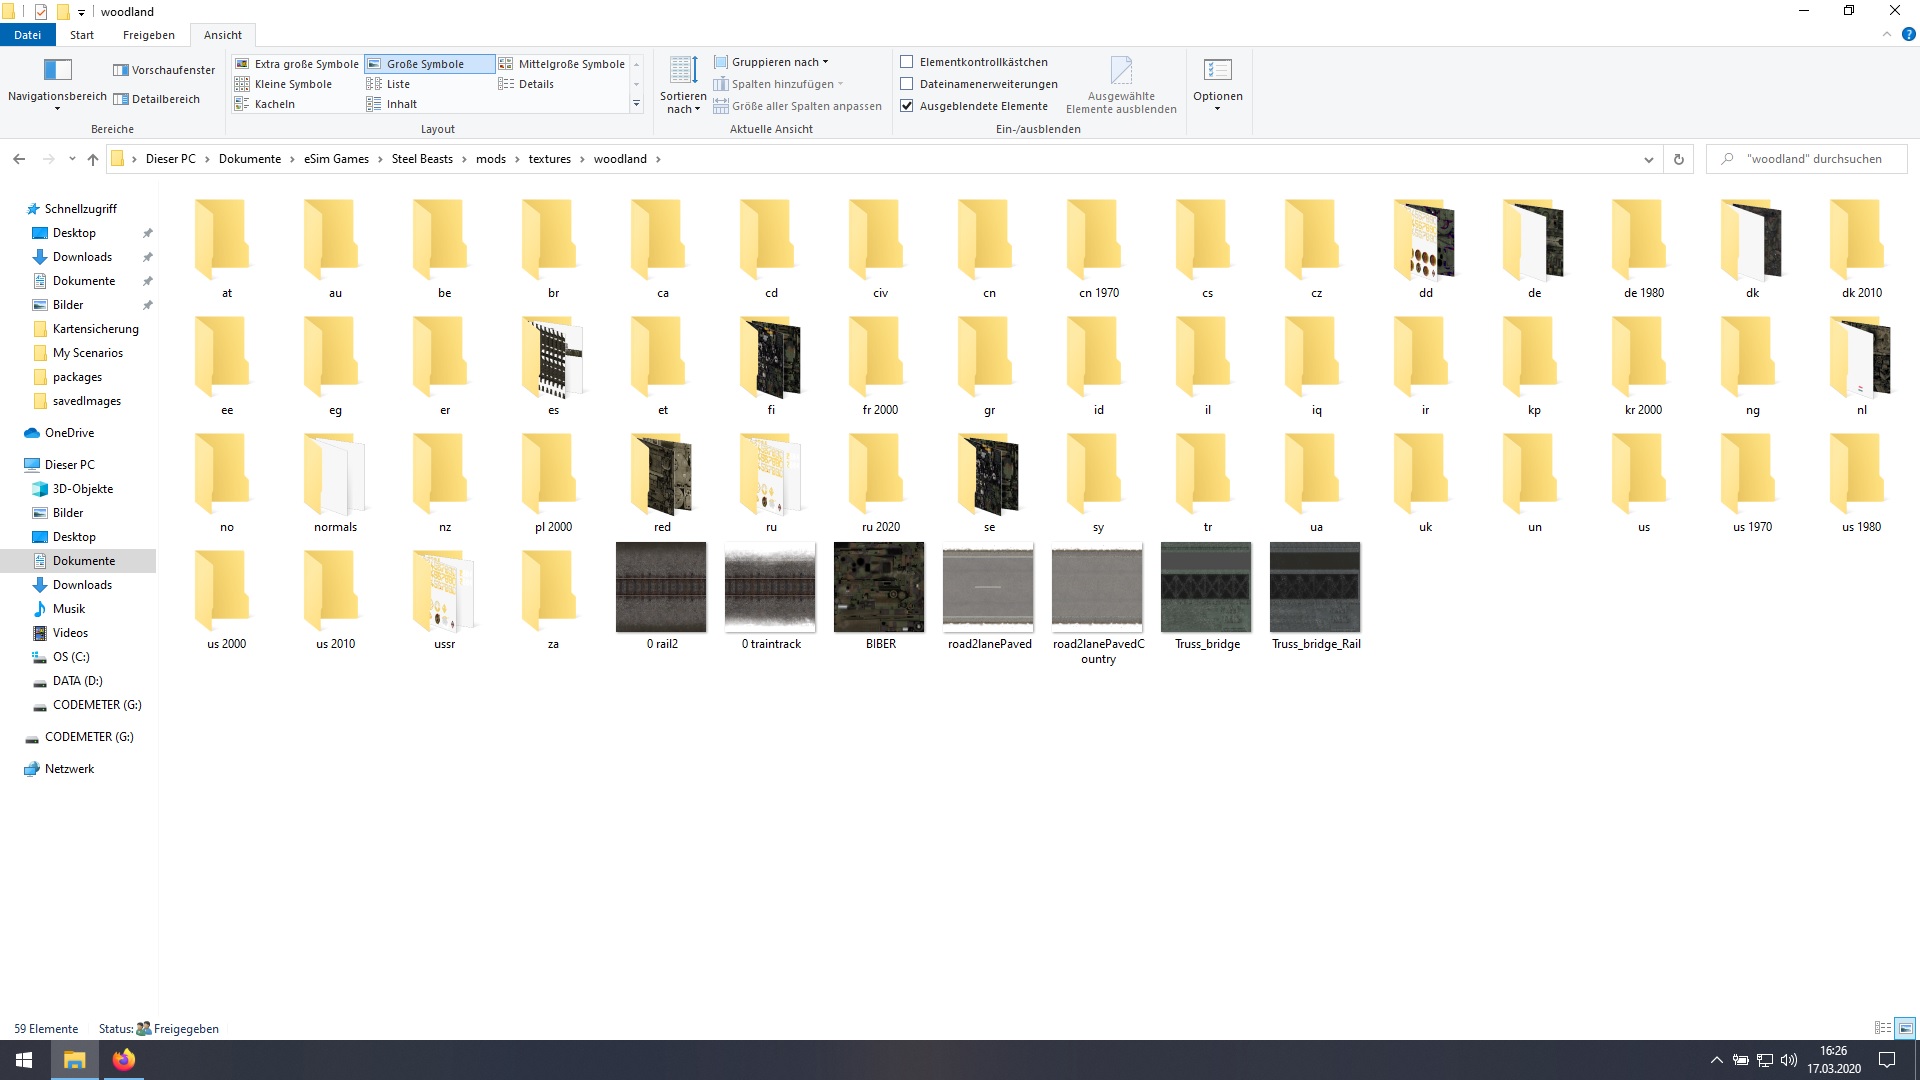Click the Up one level arrow
Image resolution: width=1920 pixels, height=1080 pixels.
[93, 159]
